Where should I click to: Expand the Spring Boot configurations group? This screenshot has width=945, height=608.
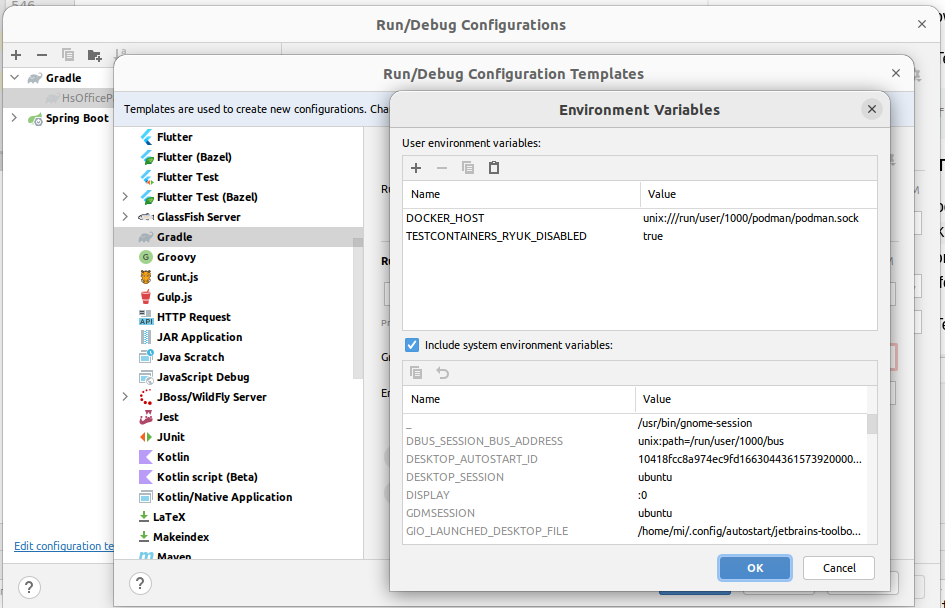(x=15, y=118)
